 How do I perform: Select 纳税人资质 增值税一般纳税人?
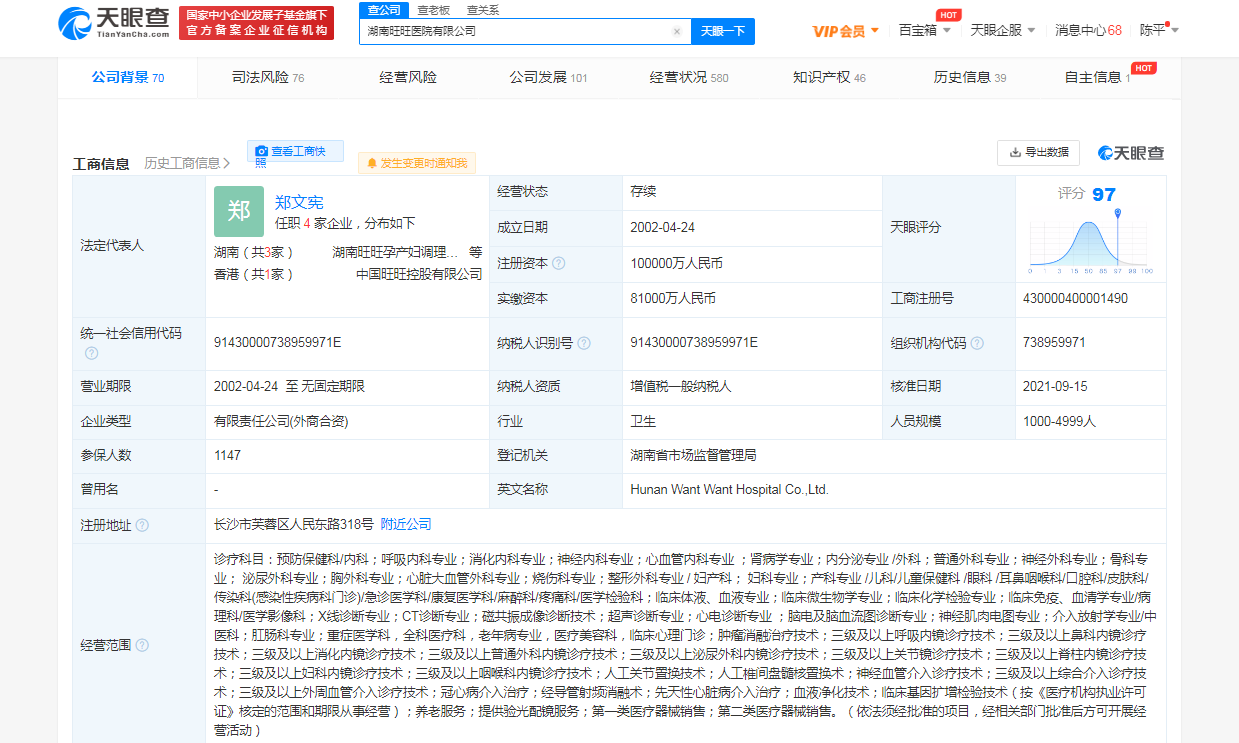(680, 385)
